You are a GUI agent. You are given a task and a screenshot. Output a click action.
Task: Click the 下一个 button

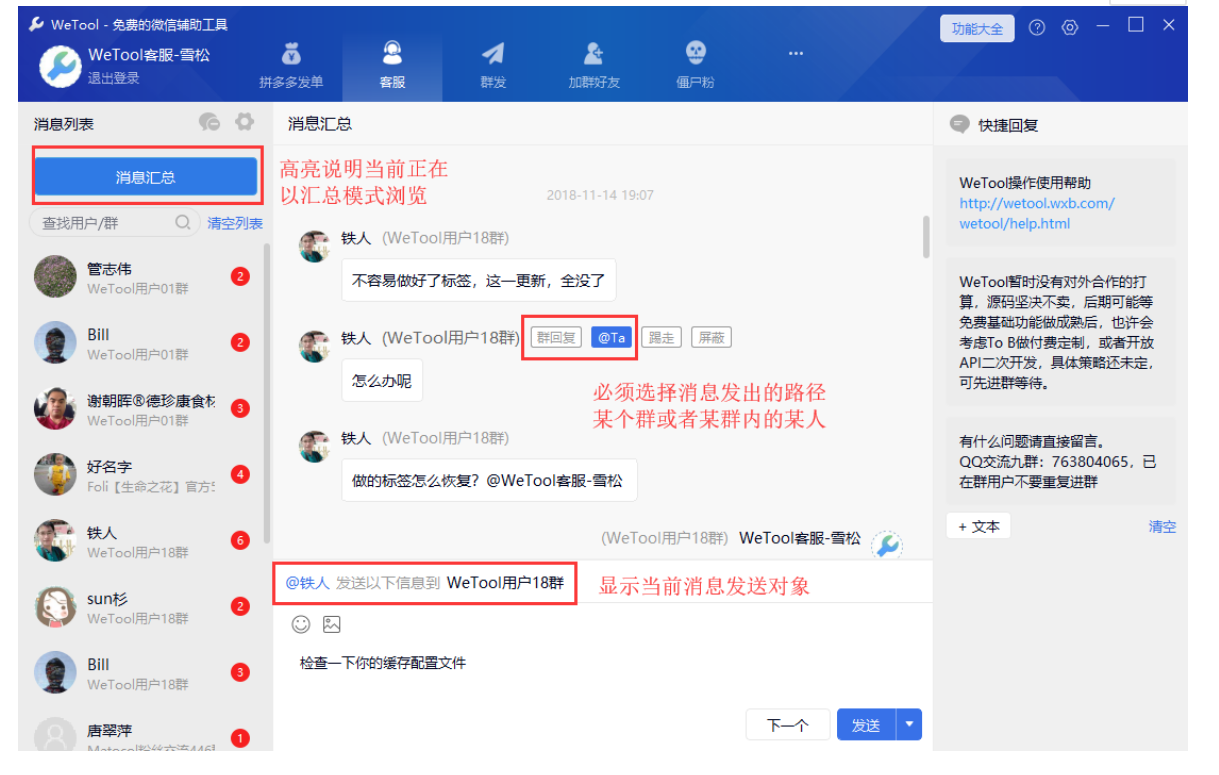coord(788,726)
